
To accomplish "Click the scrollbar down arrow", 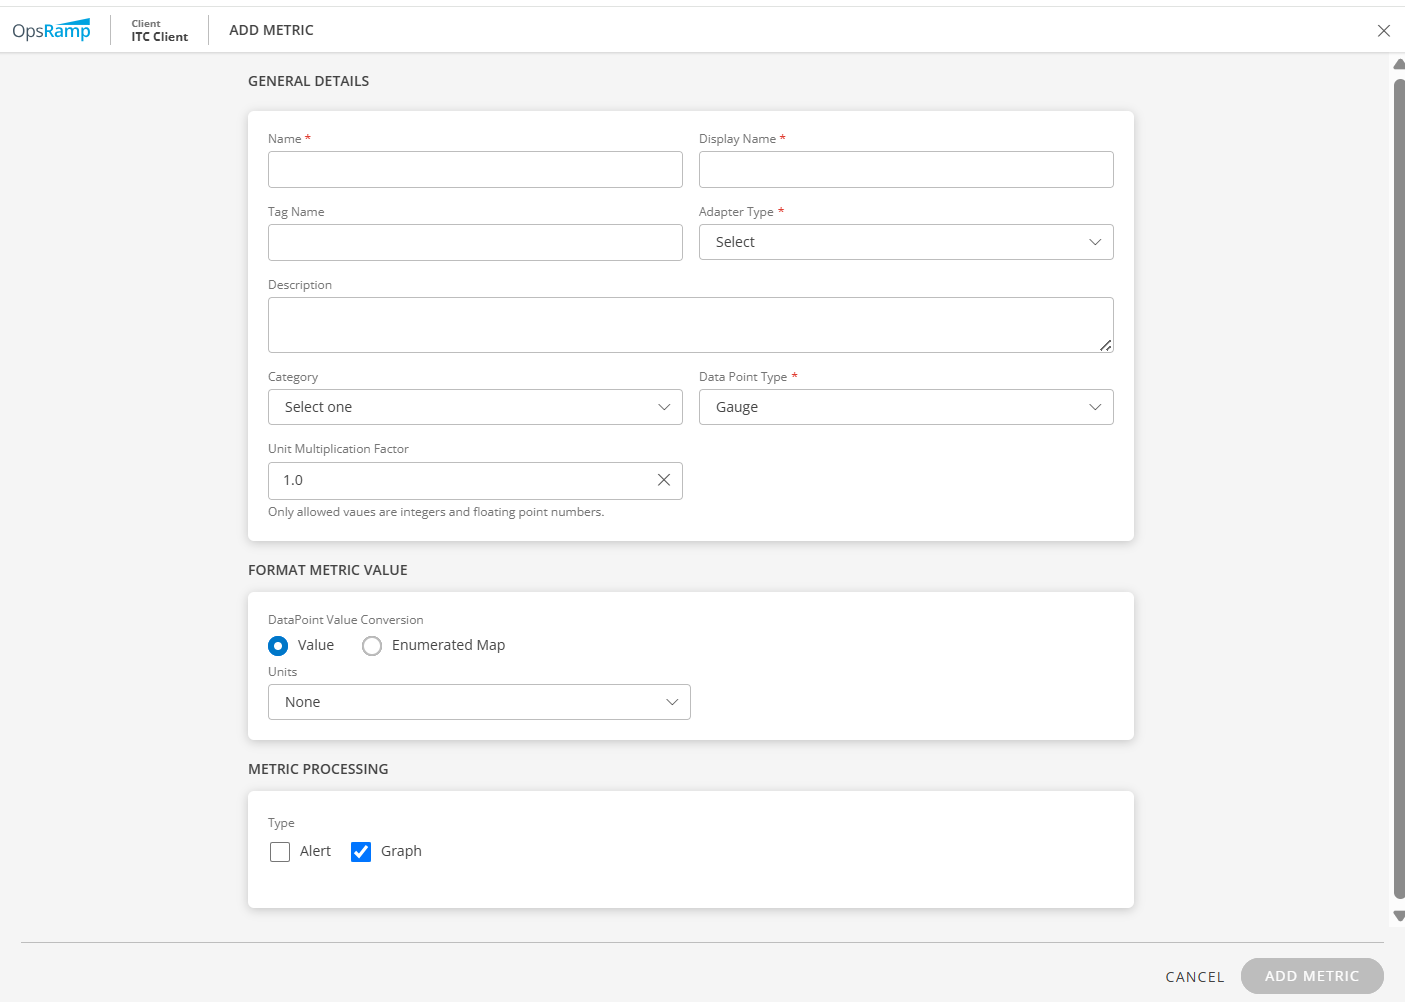I will pyautogui.click(x=1398, y=916).
